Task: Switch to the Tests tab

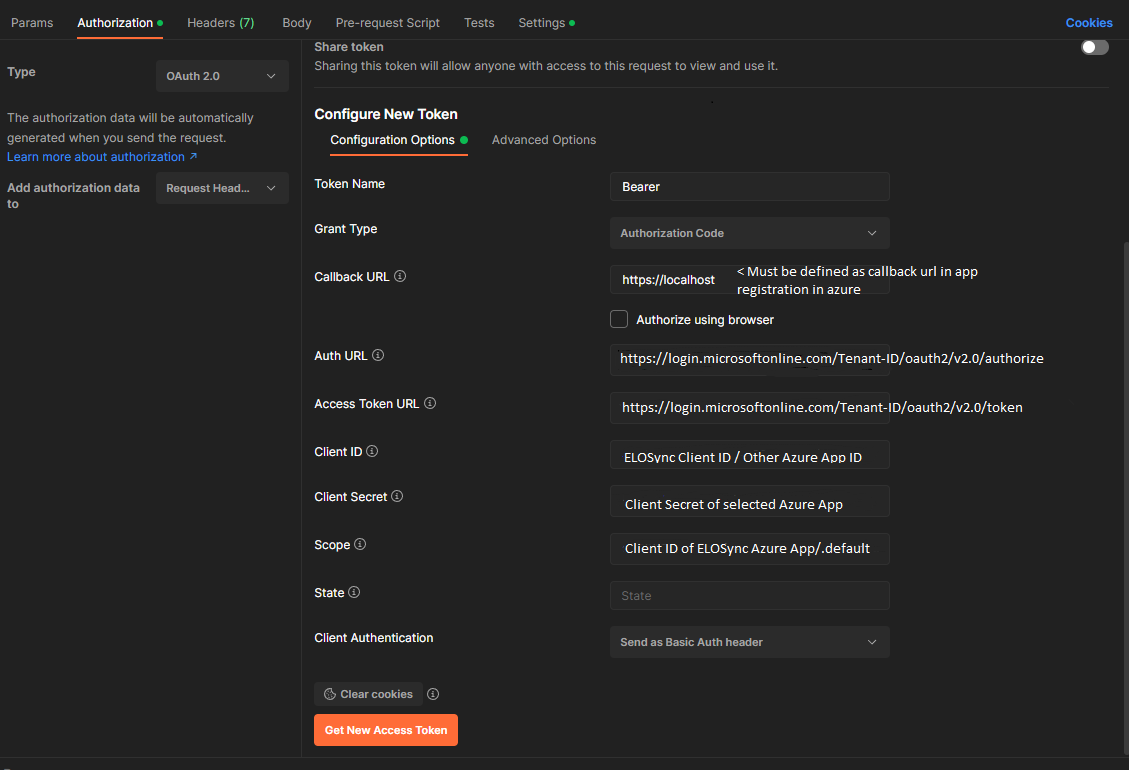Action: tap(479, 22)
